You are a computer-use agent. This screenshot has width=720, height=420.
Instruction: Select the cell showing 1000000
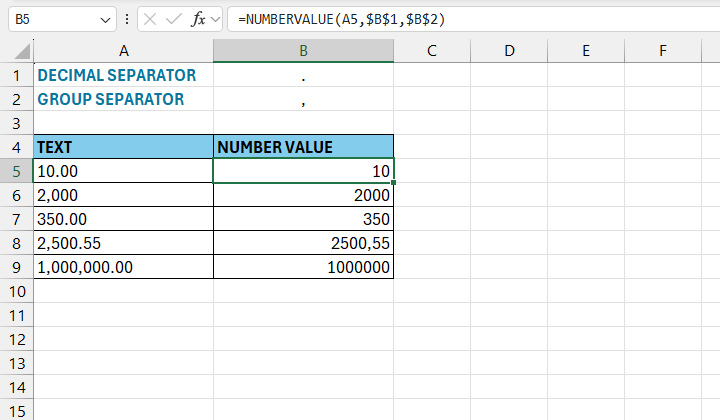coord(303,267)
